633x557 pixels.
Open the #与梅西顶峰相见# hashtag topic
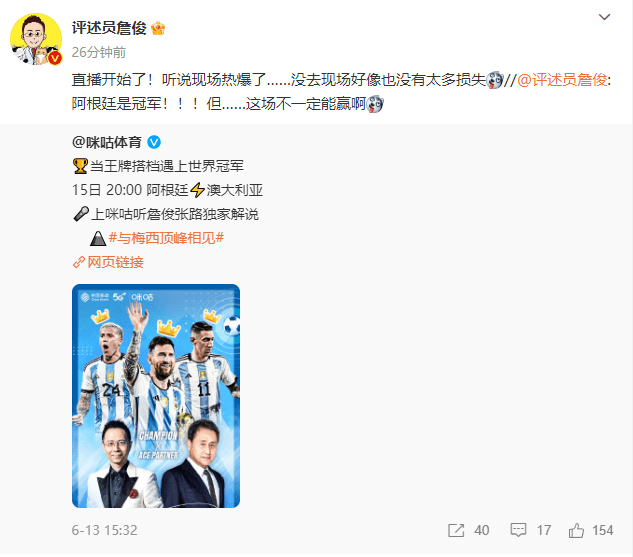pos(166,238)
